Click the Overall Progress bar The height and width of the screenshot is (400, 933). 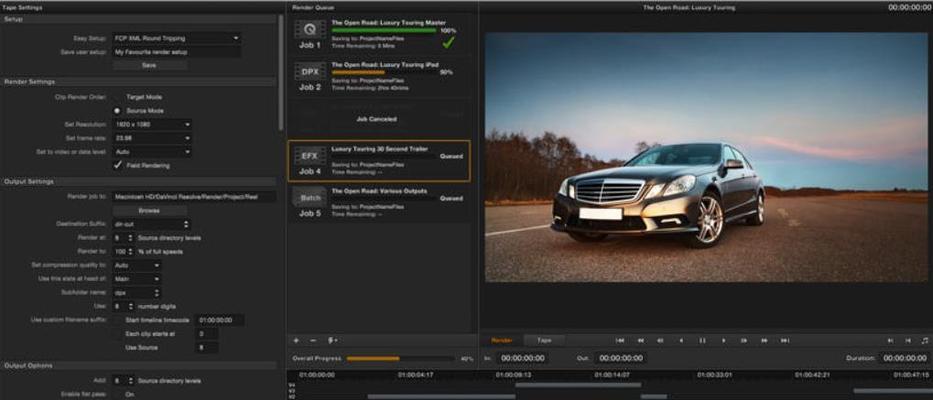click(401, 359)
